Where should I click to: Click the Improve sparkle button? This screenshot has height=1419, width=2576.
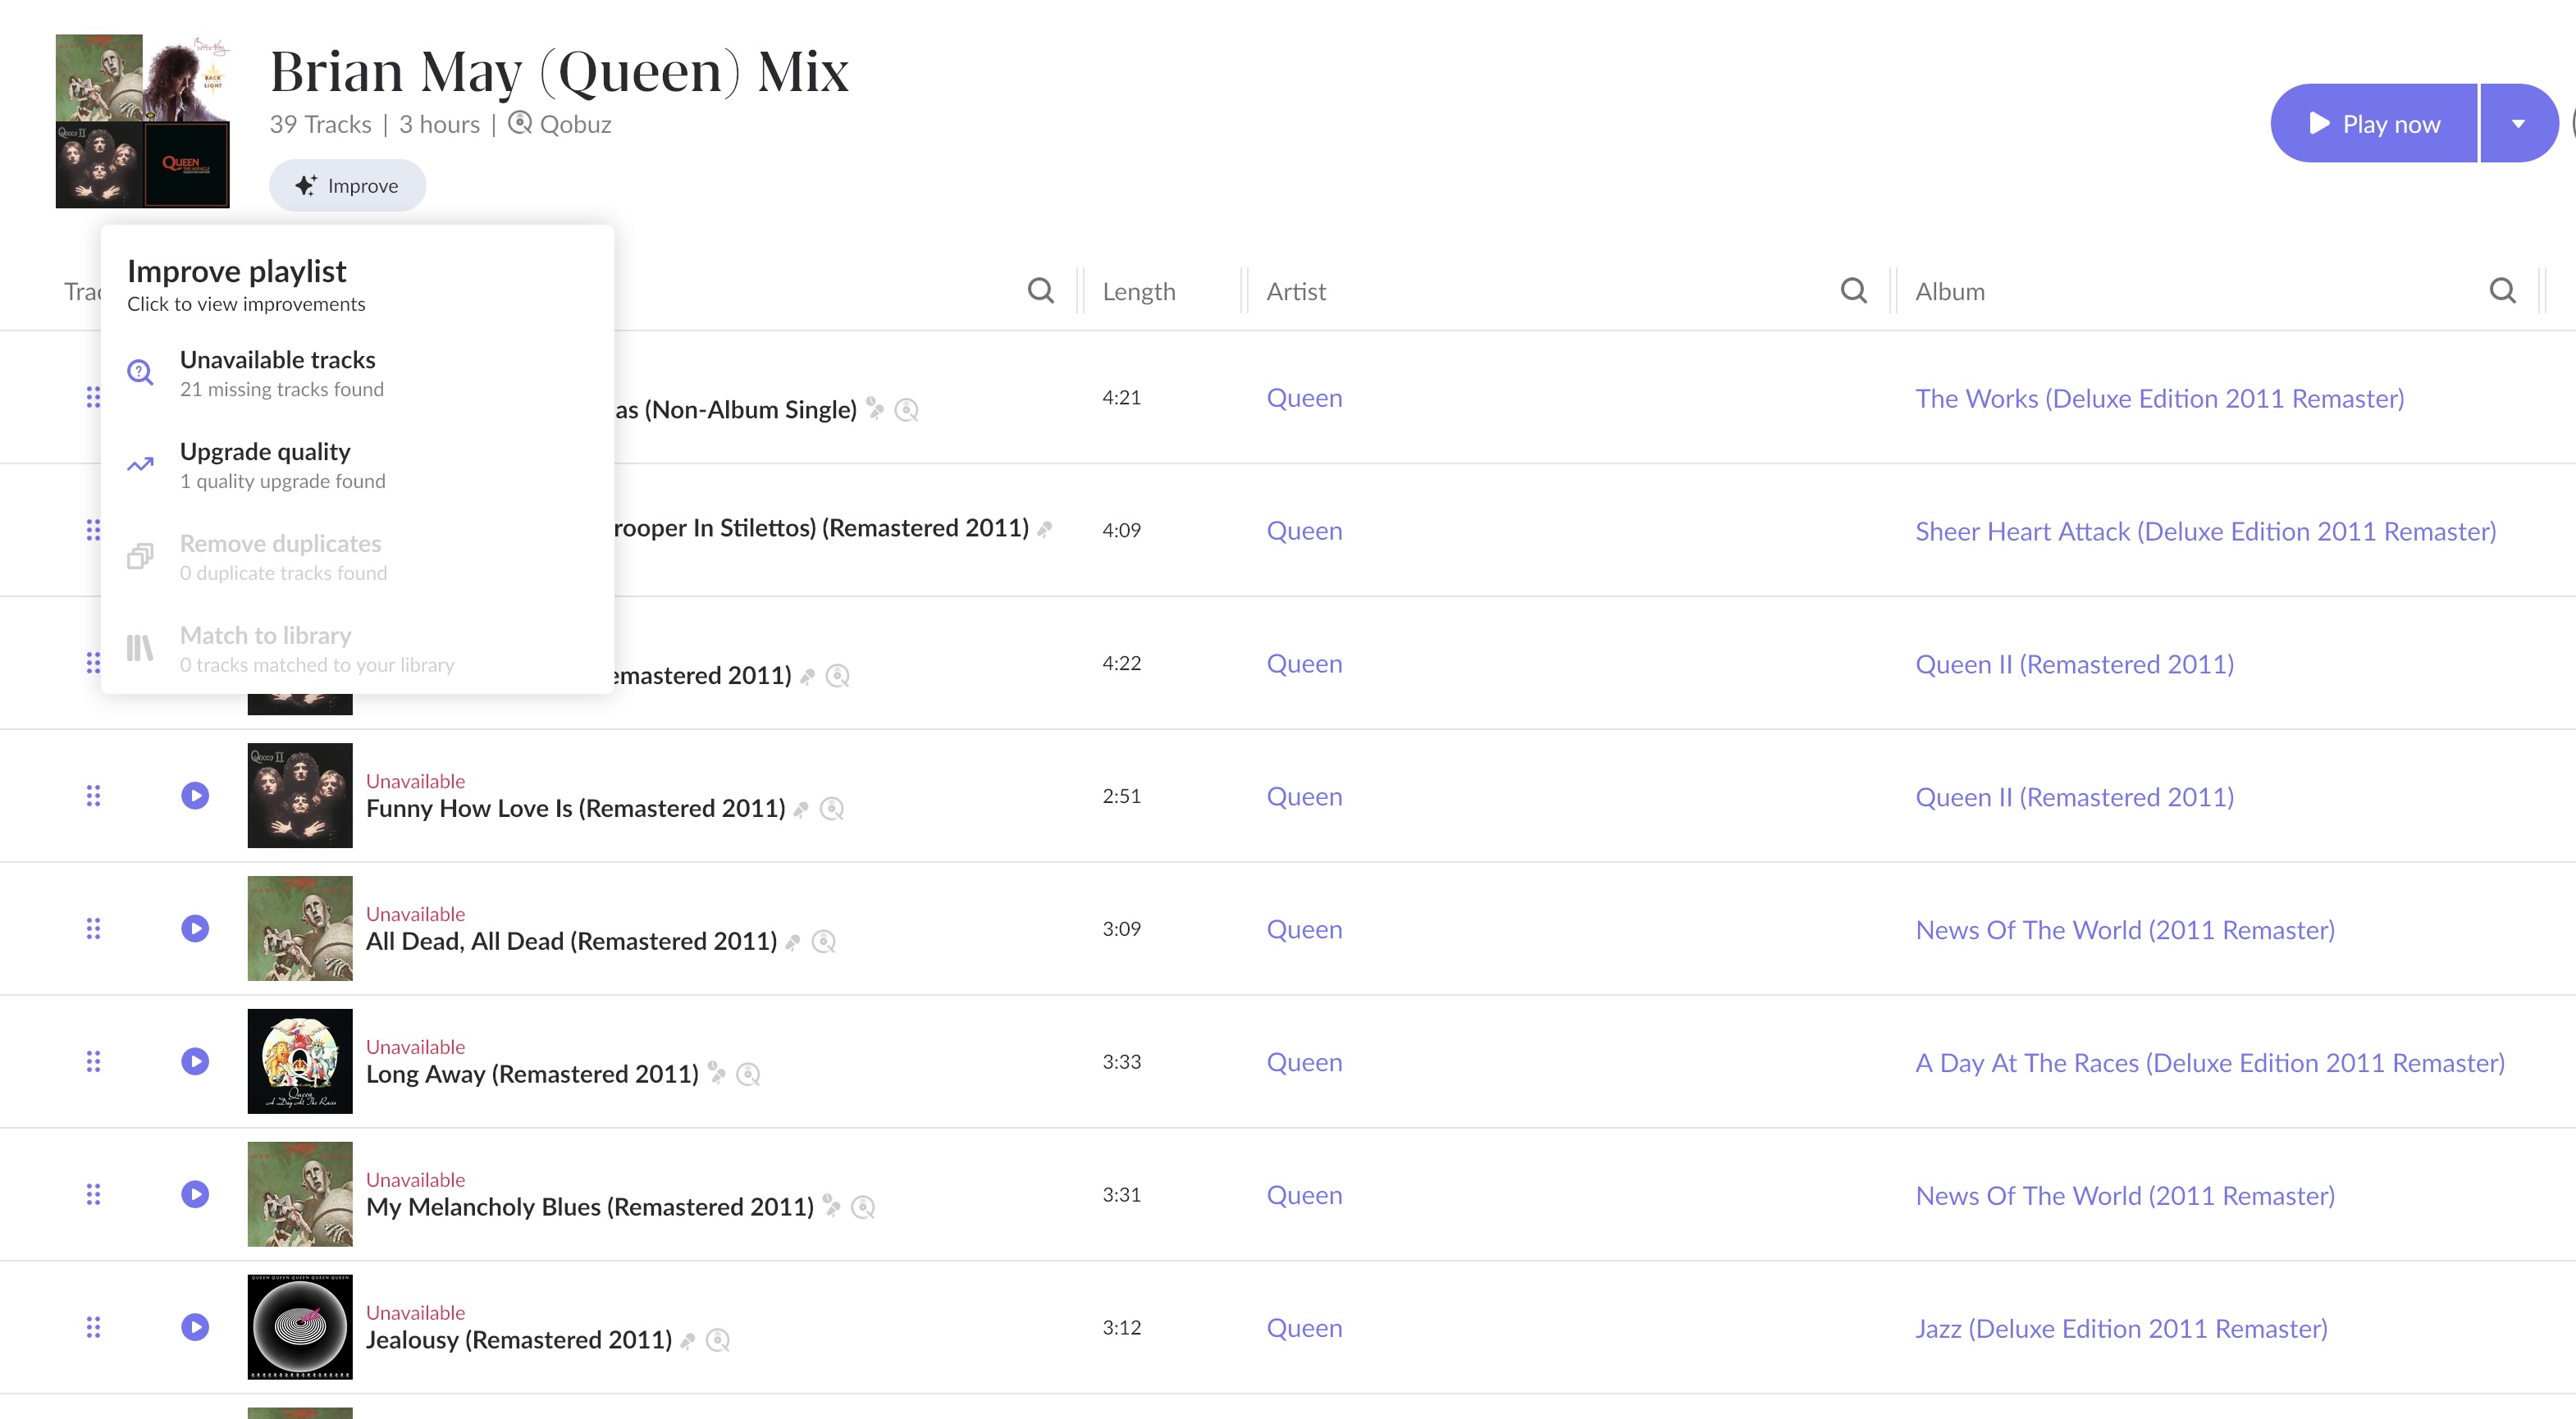click(x=347, y=186)
